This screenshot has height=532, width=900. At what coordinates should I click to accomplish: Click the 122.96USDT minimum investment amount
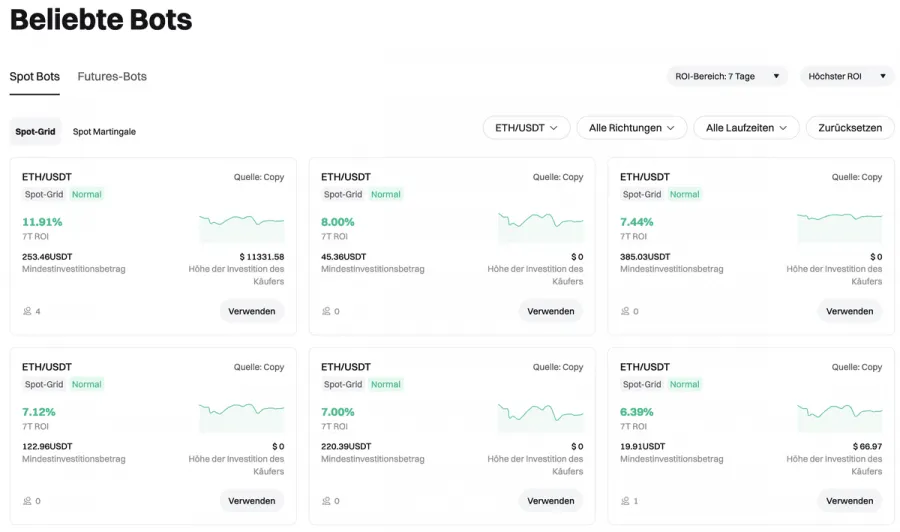pos(47,446)
